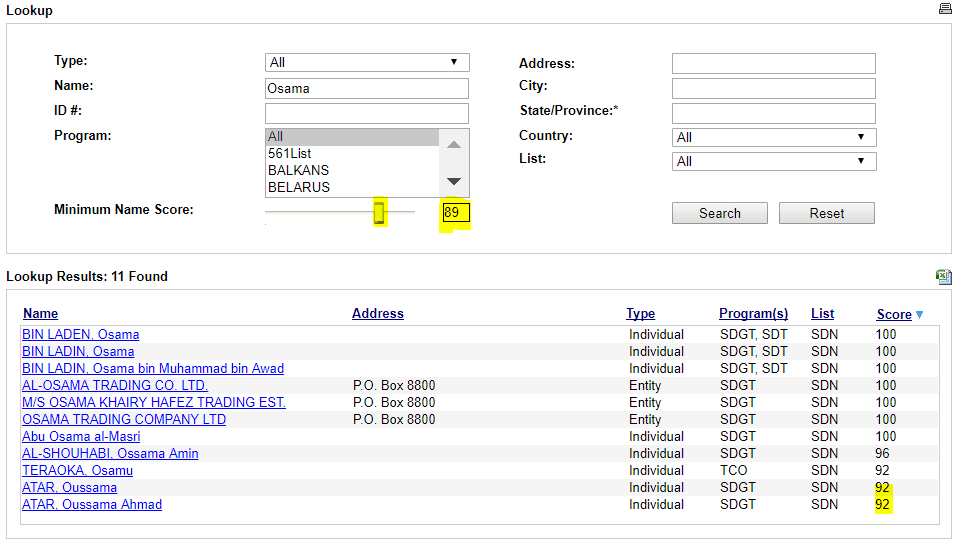This screenshot has width=962, height=546.
Task: Focus the Address text field
Action: click(773, 64)
